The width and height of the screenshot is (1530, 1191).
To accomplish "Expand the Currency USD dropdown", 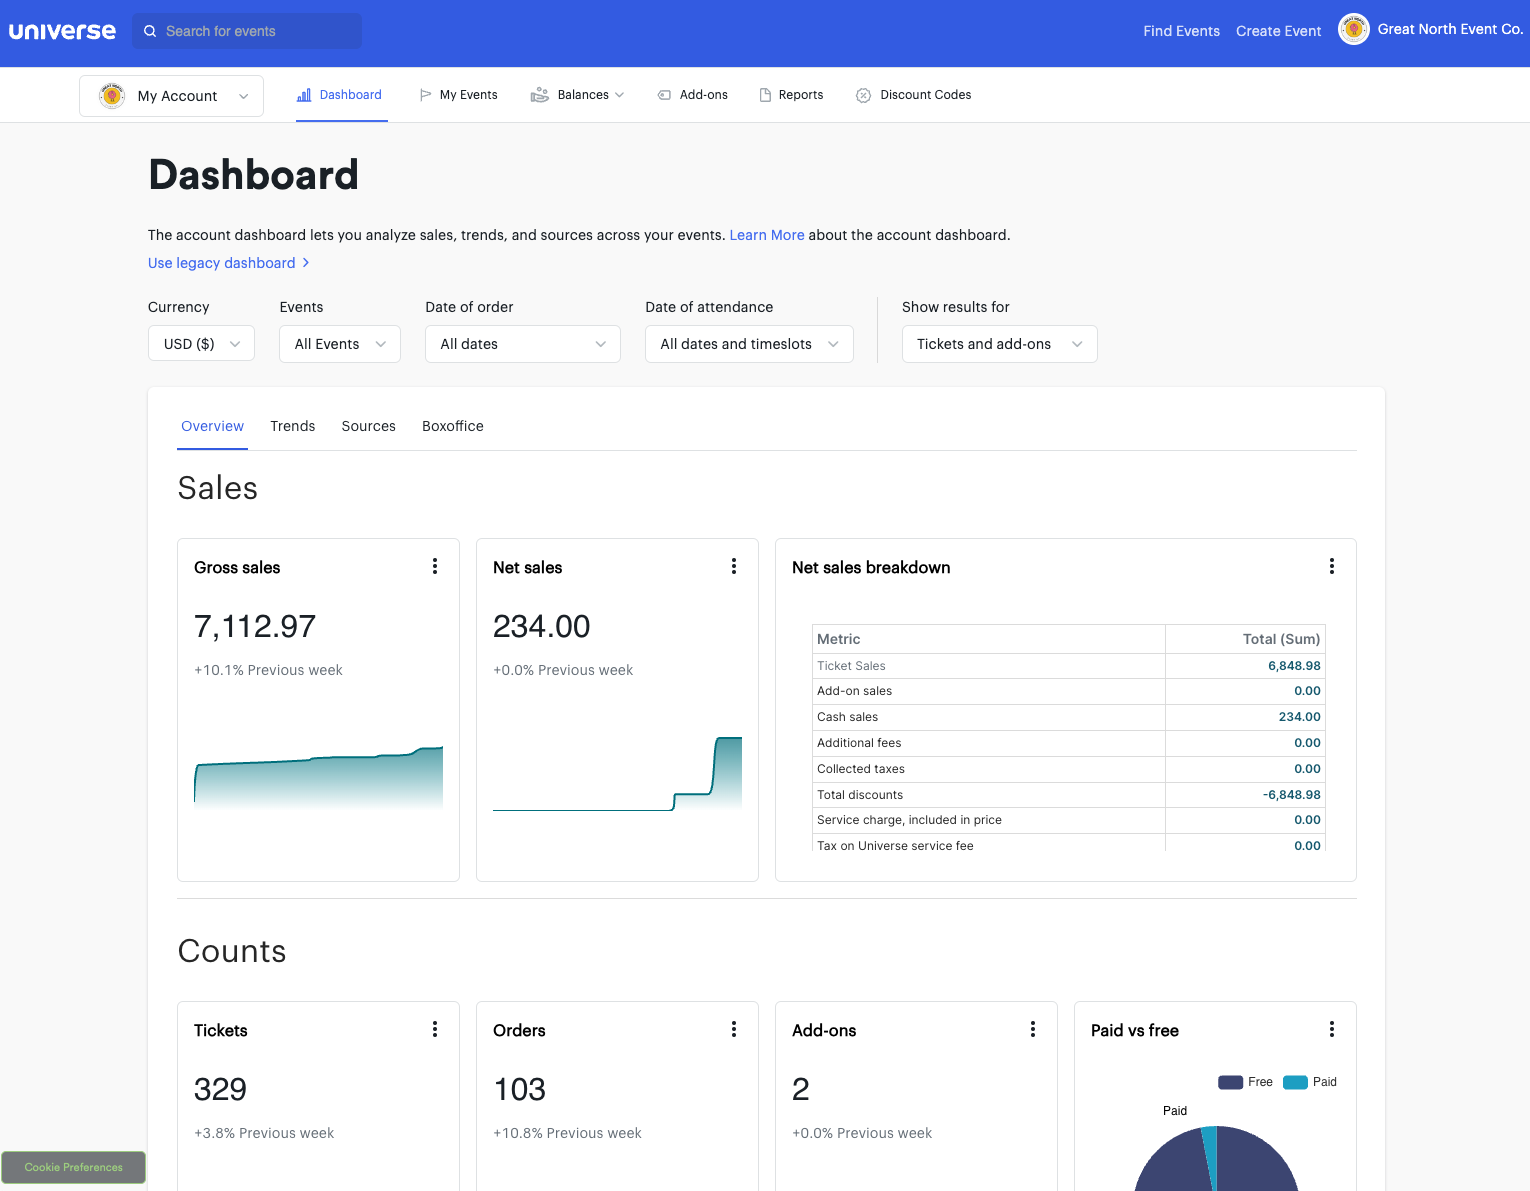I will click(x=201, y=344).
